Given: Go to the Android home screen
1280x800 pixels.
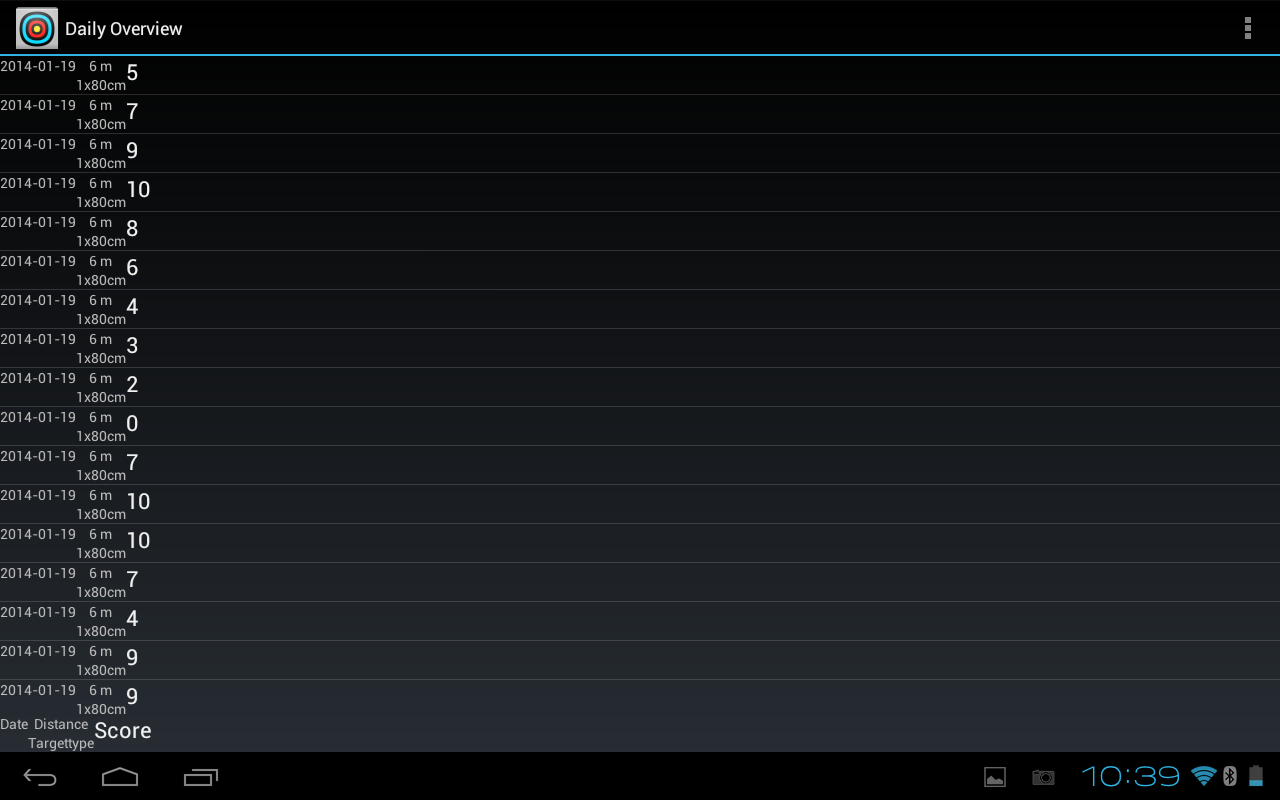Looking at the screenshot, I should click(x=120, y=777).
